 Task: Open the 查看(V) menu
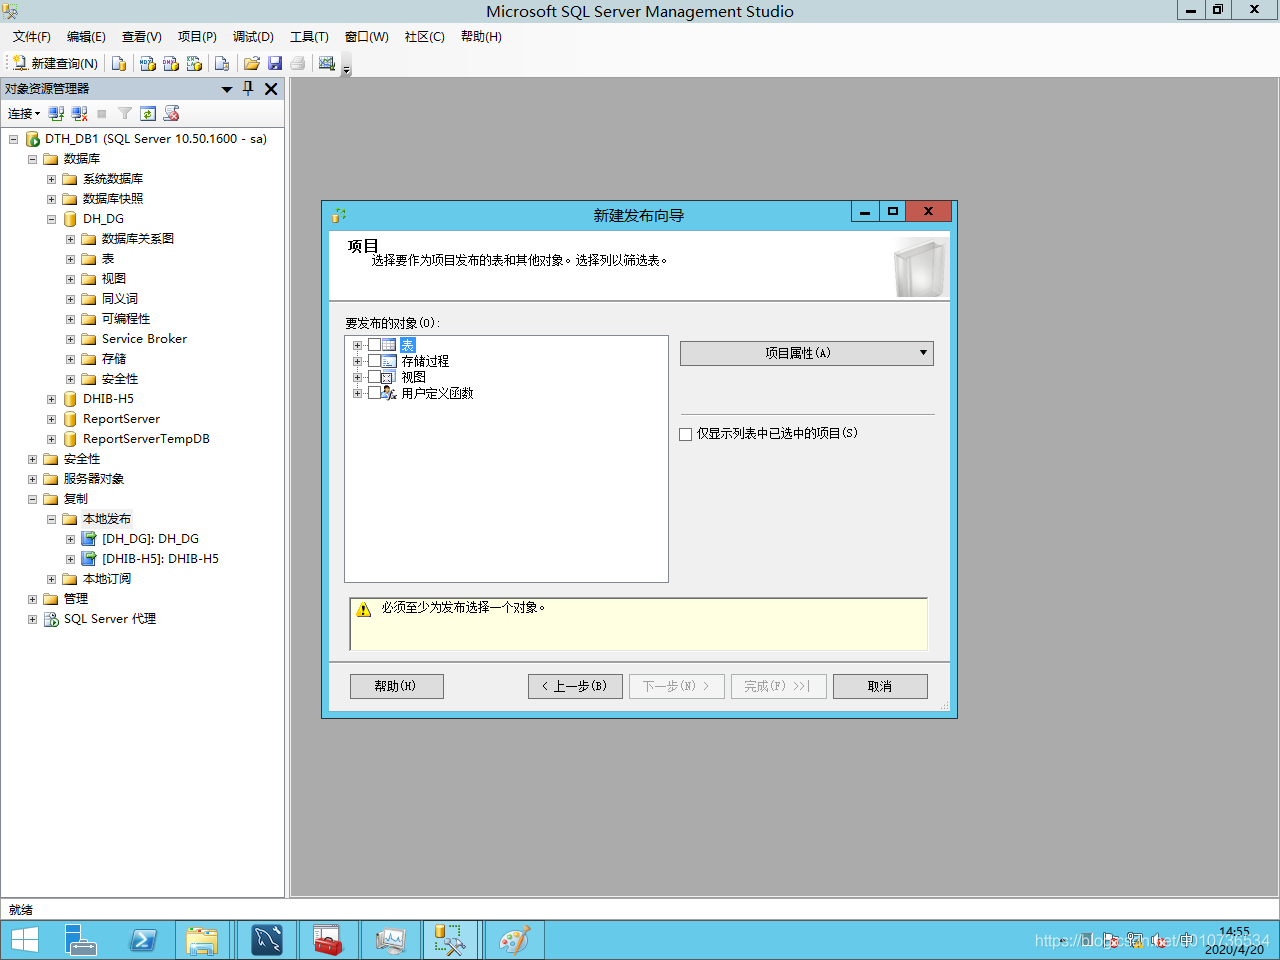click(x=142, y=36)
